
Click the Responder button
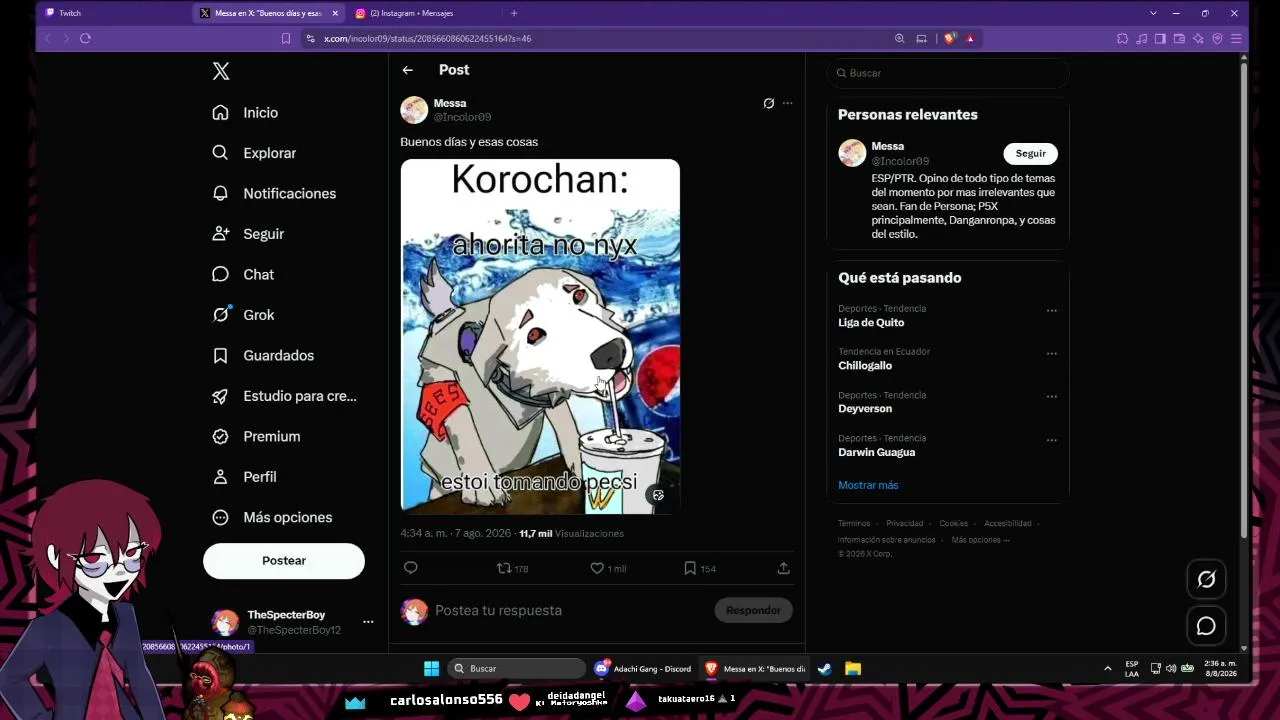click(753, 610)
